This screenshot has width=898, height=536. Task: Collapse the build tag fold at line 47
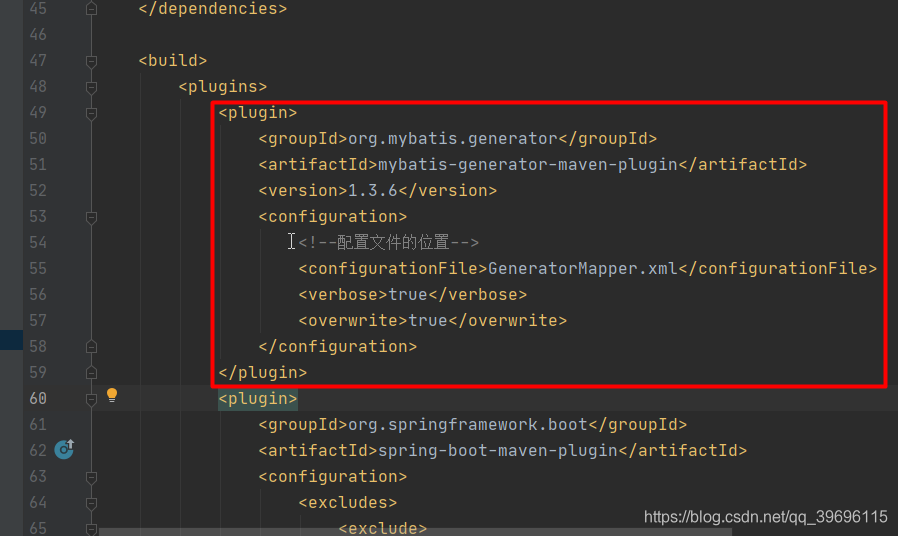coord(91,61)
